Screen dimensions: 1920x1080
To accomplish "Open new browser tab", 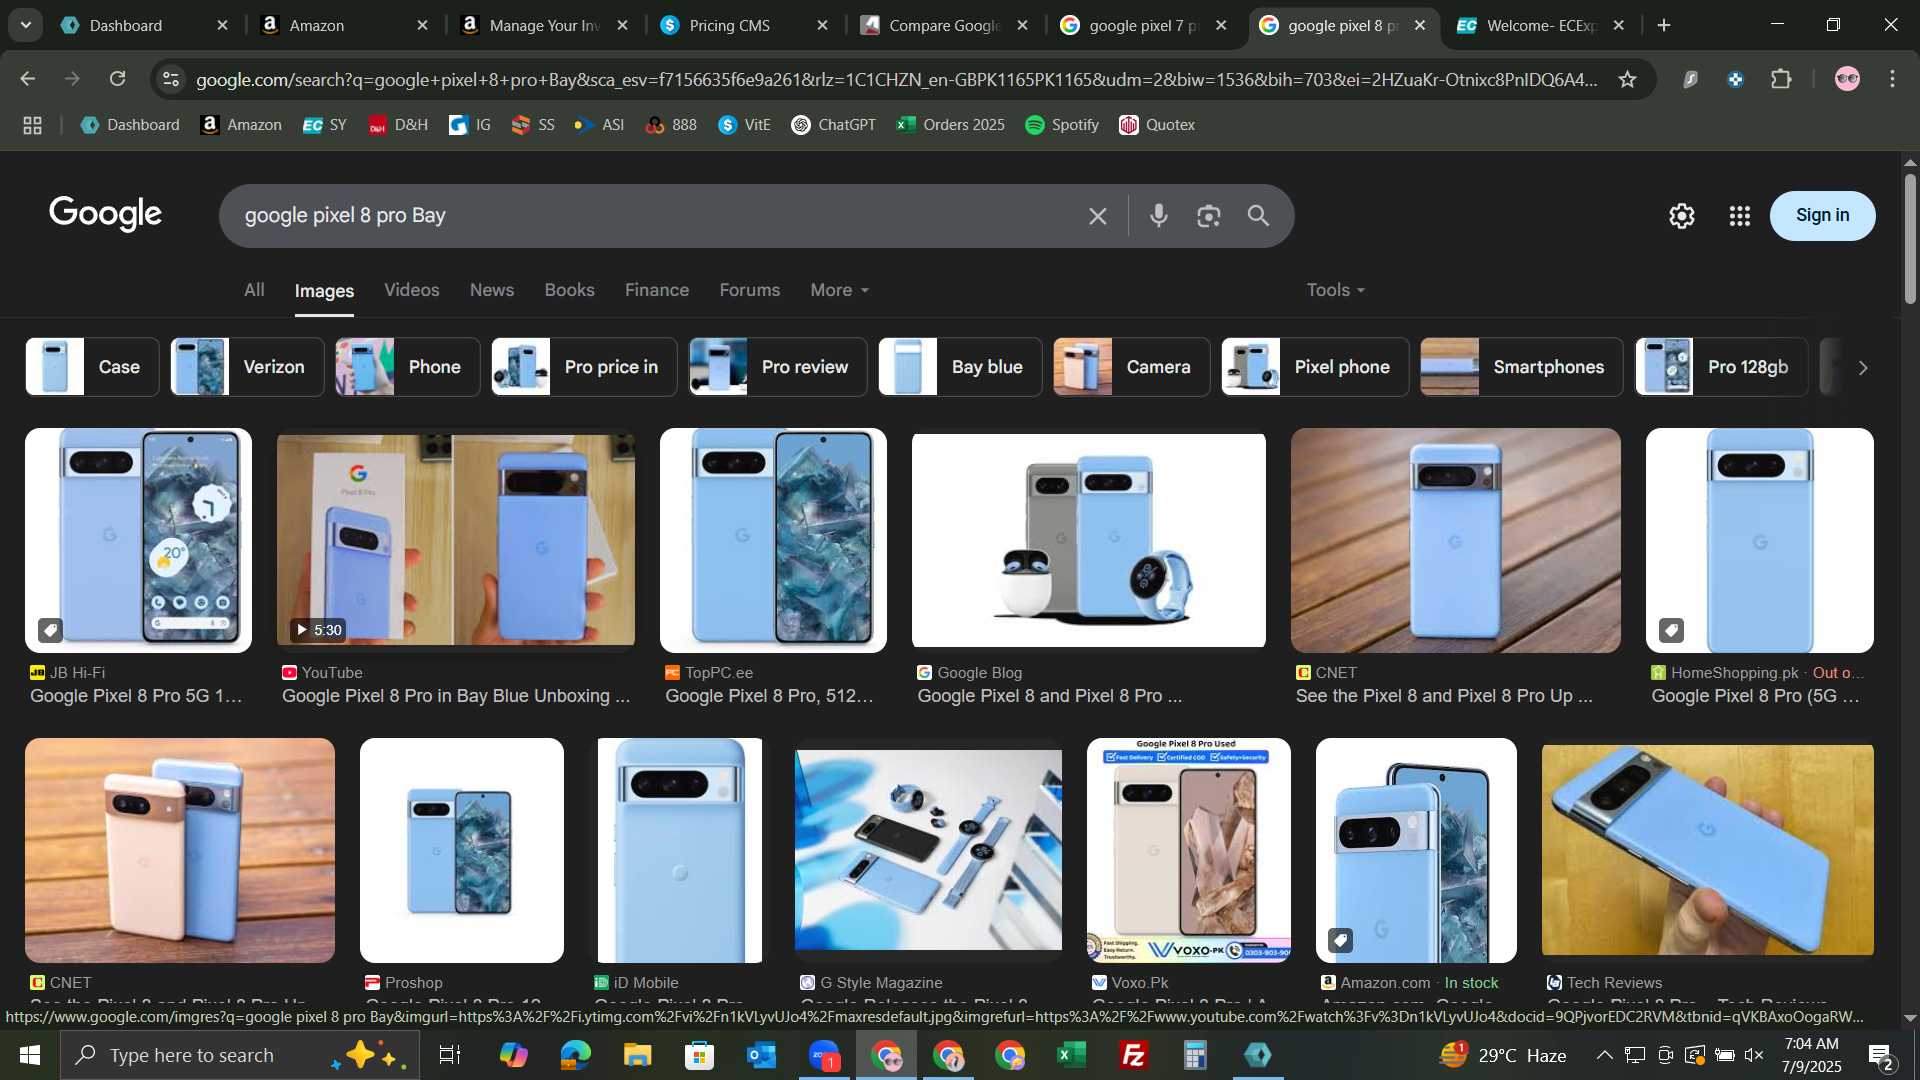I will click(x=1664, y=25).
